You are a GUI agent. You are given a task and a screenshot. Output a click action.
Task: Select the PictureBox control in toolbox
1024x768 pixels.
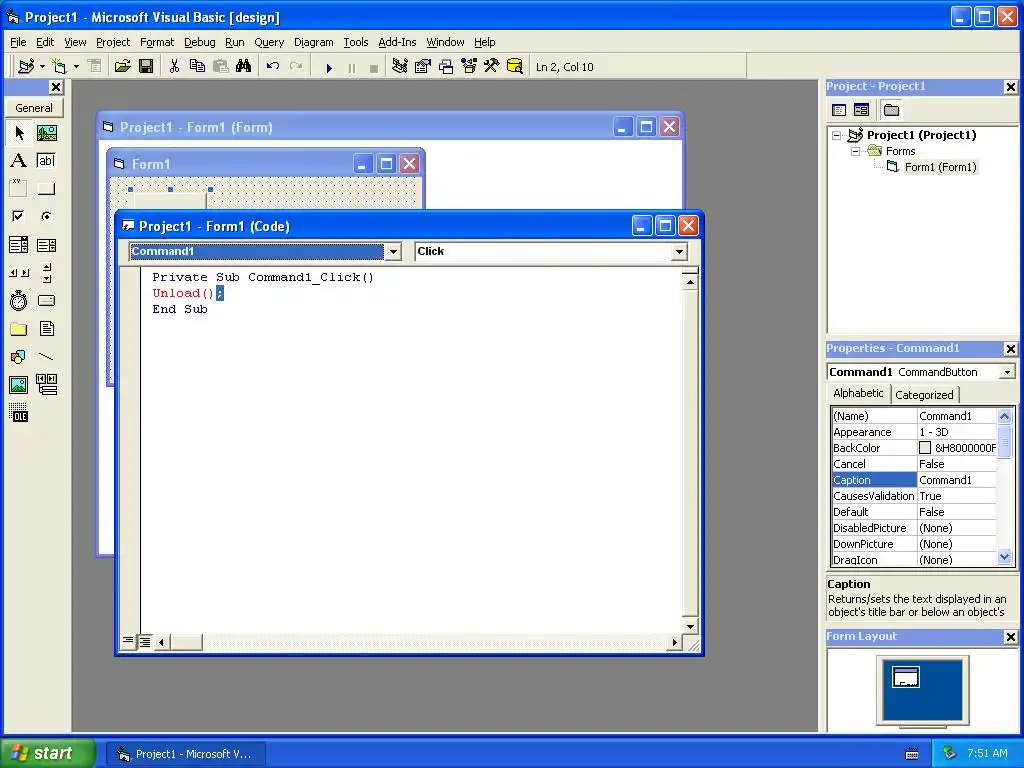[46, 133]
